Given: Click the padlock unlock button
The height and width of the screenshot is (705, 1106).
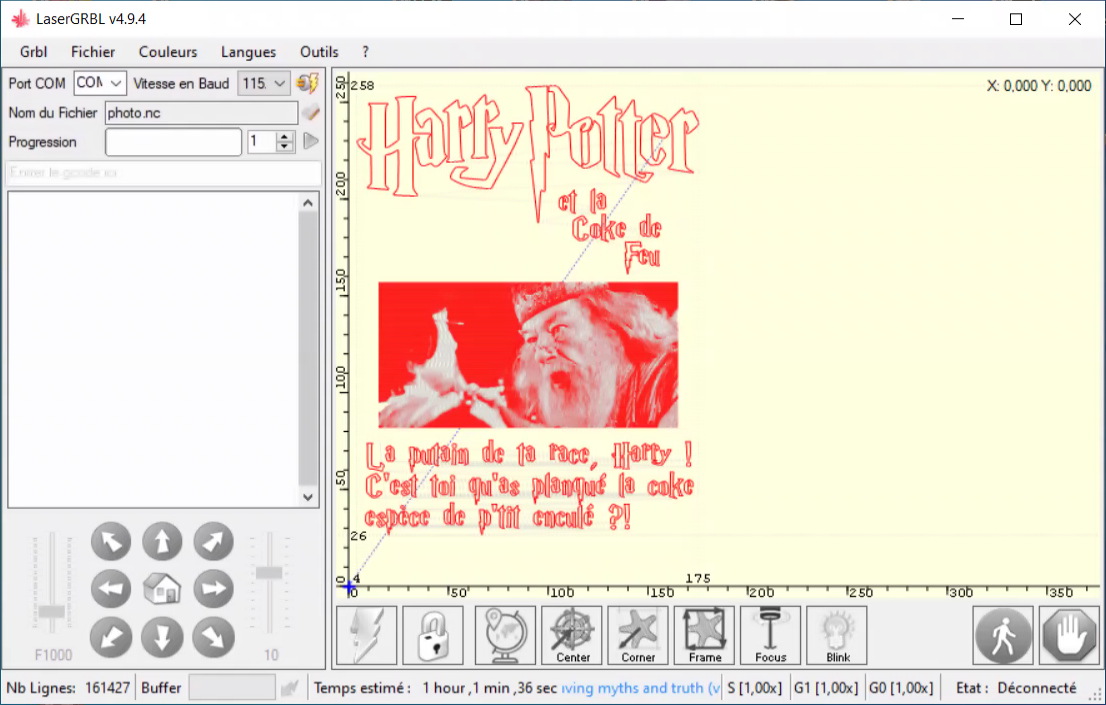Looking at the screenshot, I should pos(433,635).
